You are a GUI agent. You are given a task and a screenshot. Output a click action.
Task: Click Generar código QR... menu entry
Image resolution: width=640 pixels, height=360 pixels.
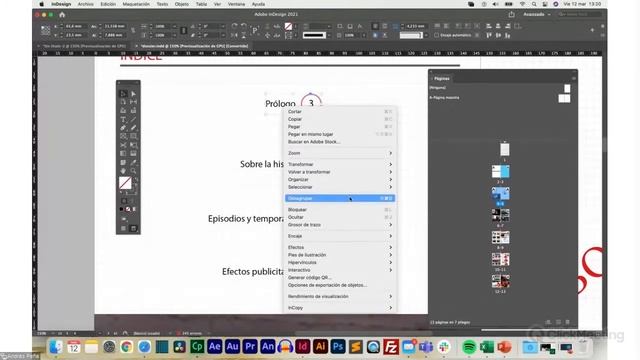click(x=340, y=278)
